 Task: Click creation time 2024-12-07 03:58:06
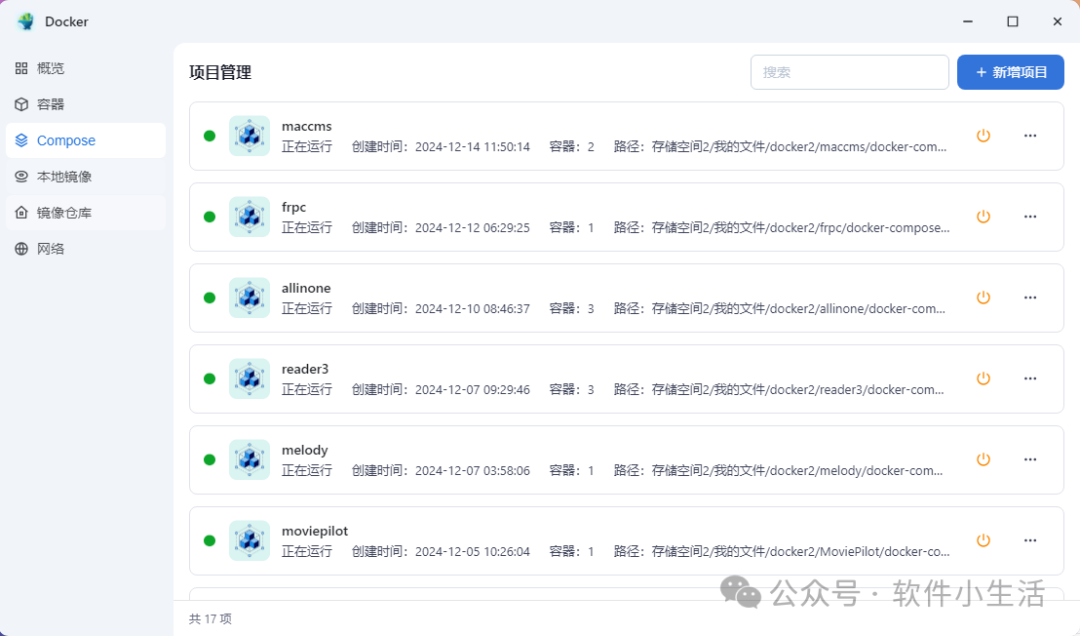point(472,471)
